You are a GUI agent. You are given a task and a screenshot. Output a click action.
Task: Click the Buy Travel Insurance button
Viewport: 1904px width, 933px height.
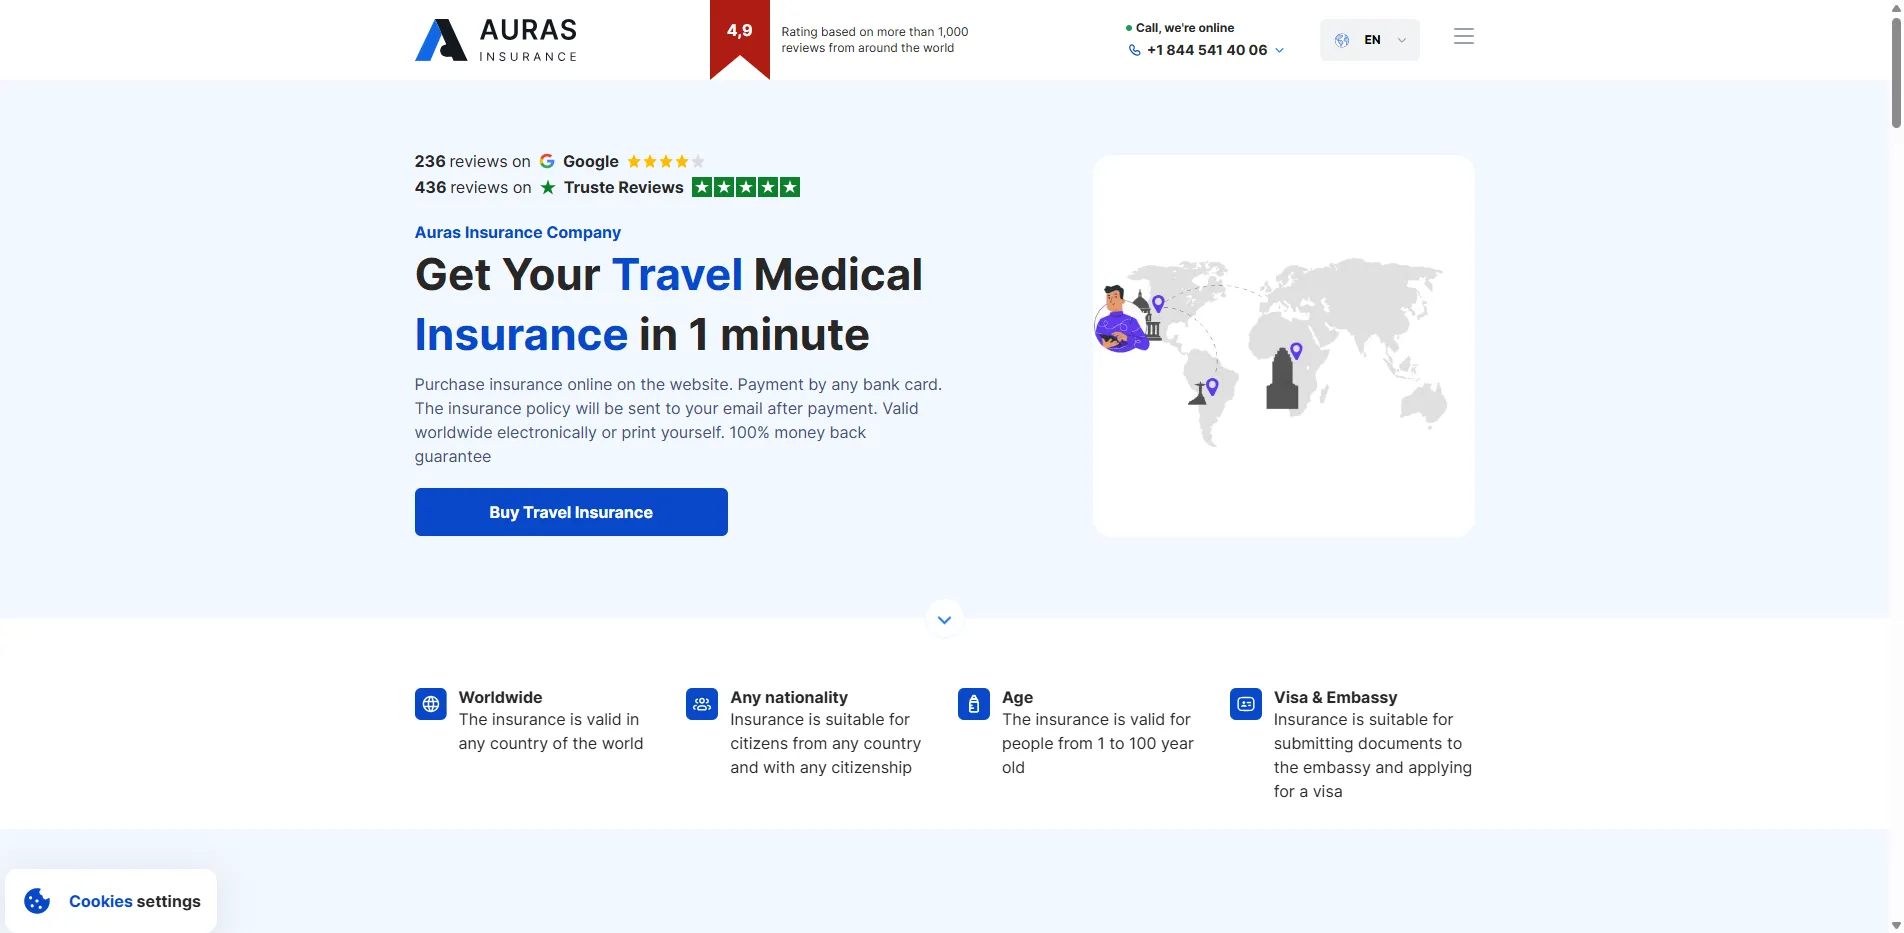click(570, 511)
